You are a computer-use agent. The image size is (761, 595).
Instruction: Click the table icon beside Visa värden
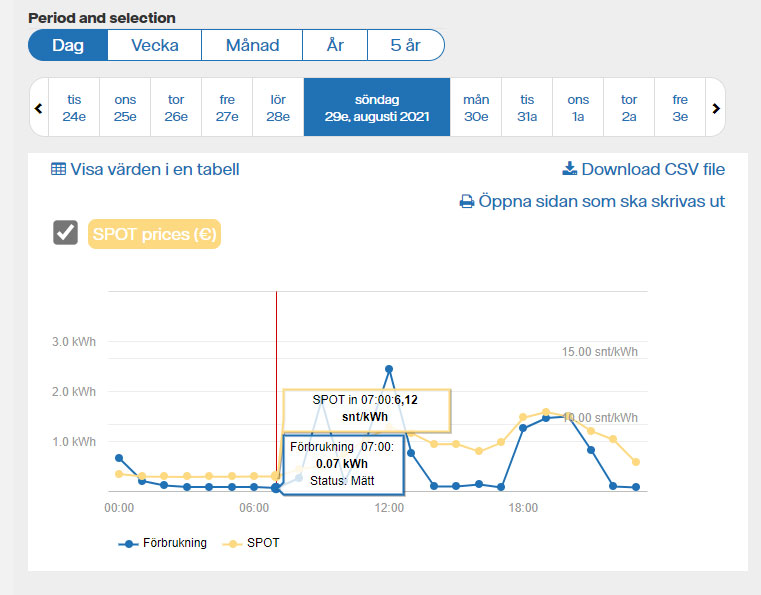(x=58, y=169)
